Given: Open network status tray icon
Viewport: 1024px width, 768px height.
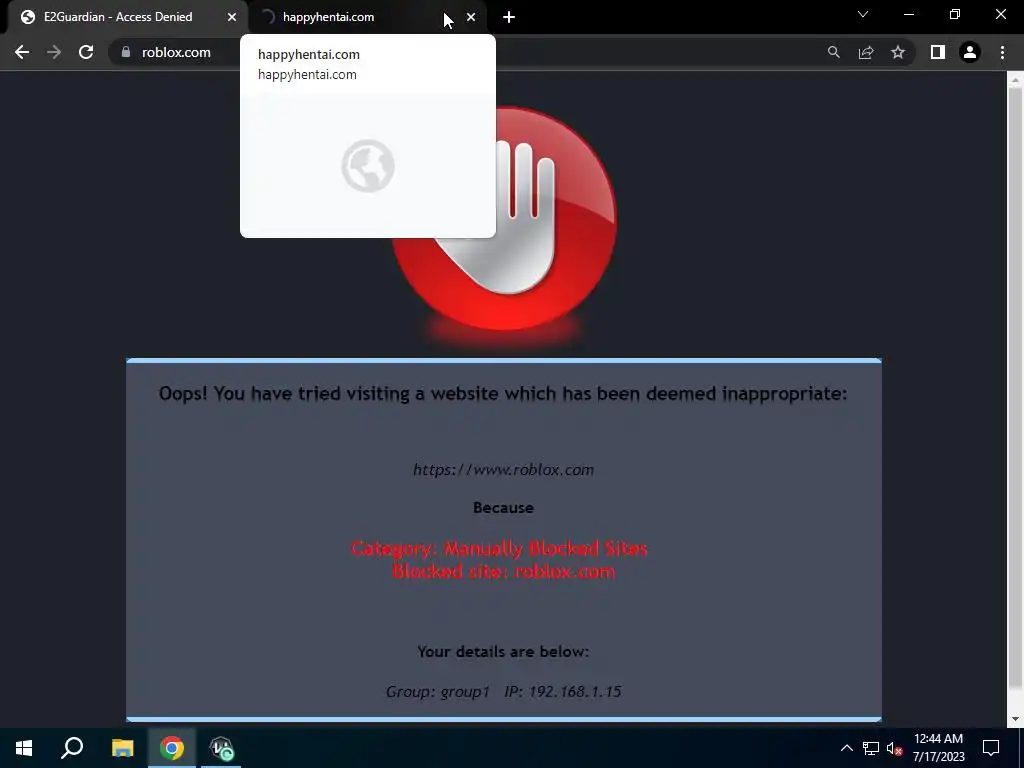Looking at the screenshot, I should [x=871, y=748].
